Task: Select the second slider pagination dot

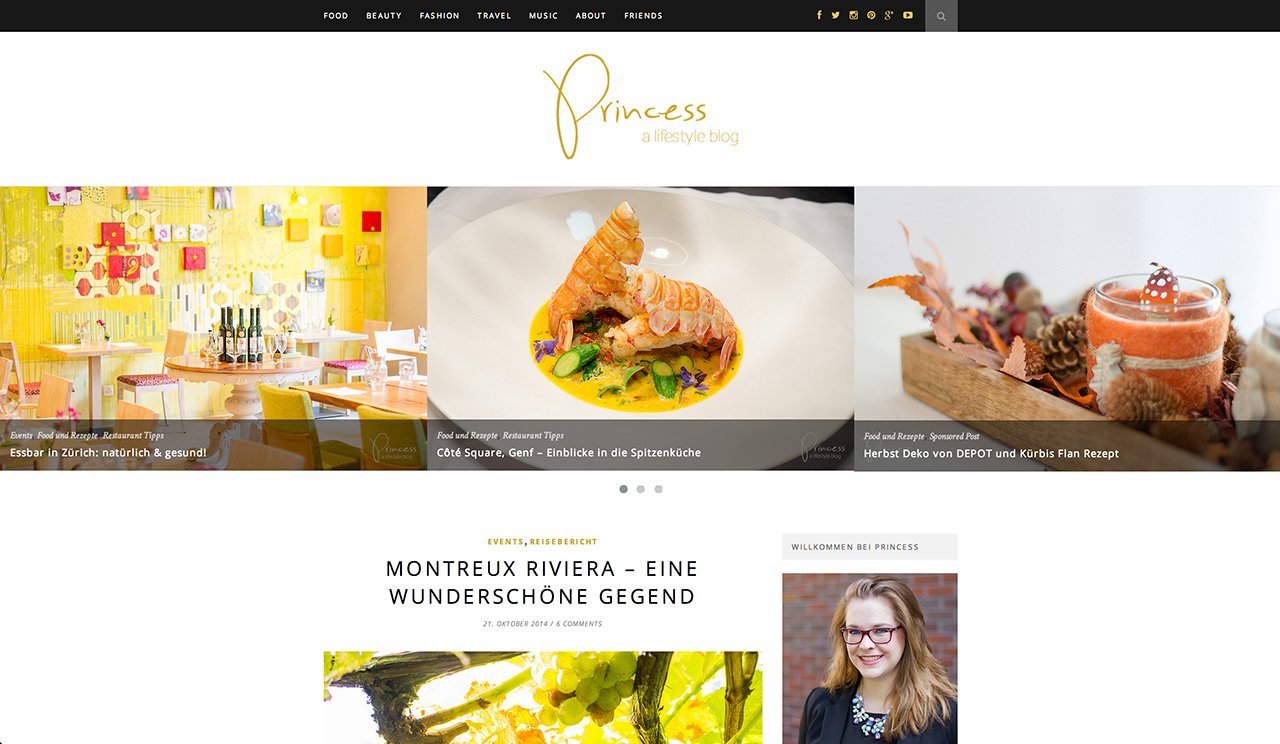Action: (x=641, y=489)
